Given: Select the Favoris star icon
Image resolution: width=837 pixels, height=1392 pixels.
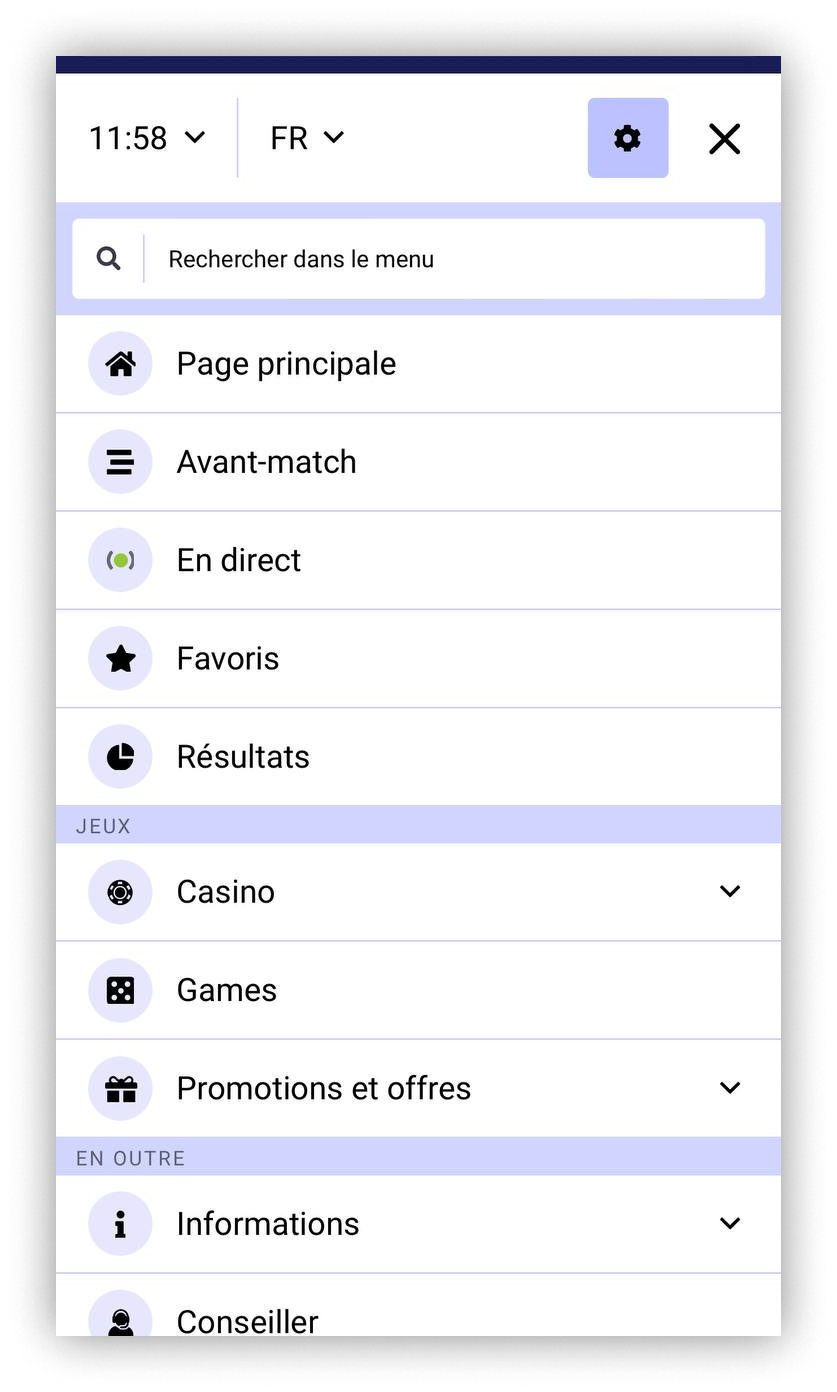Looking at the screenshot, I should [120, 657].
